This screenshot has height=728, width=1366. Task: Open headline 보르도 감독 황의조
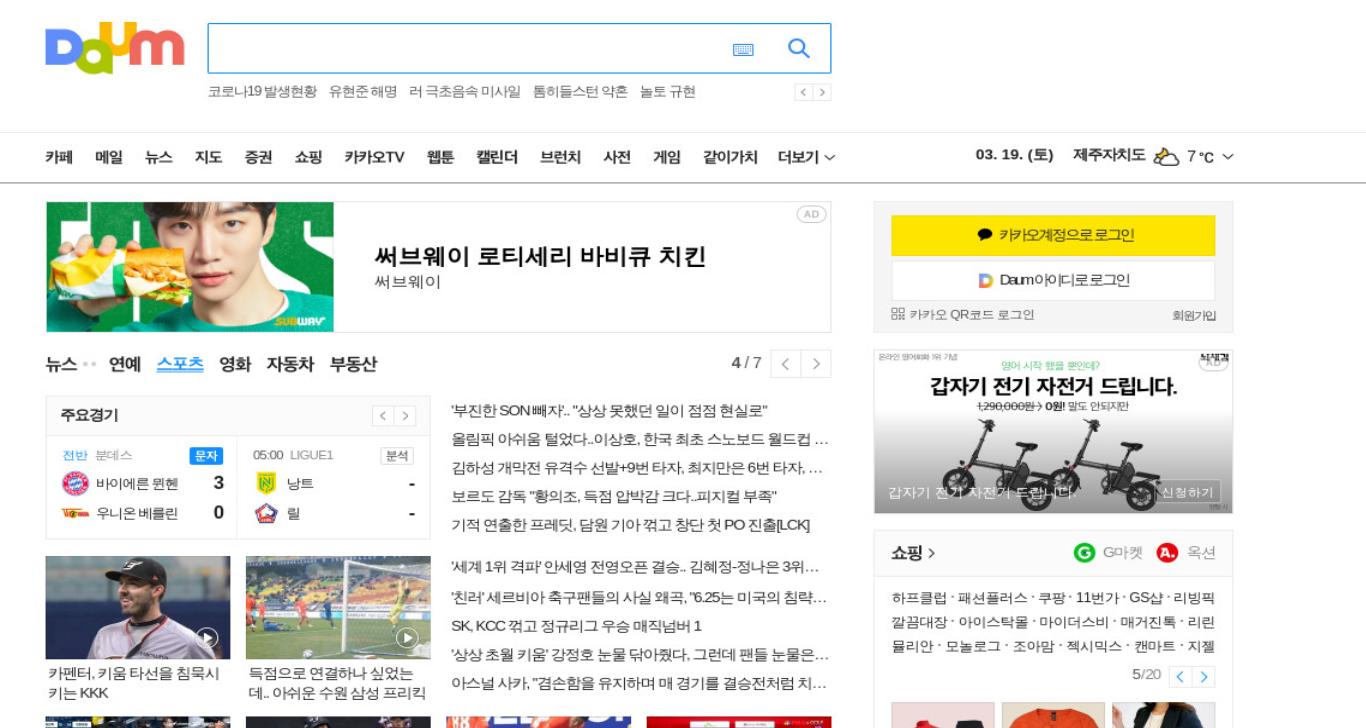pos(614,497)
